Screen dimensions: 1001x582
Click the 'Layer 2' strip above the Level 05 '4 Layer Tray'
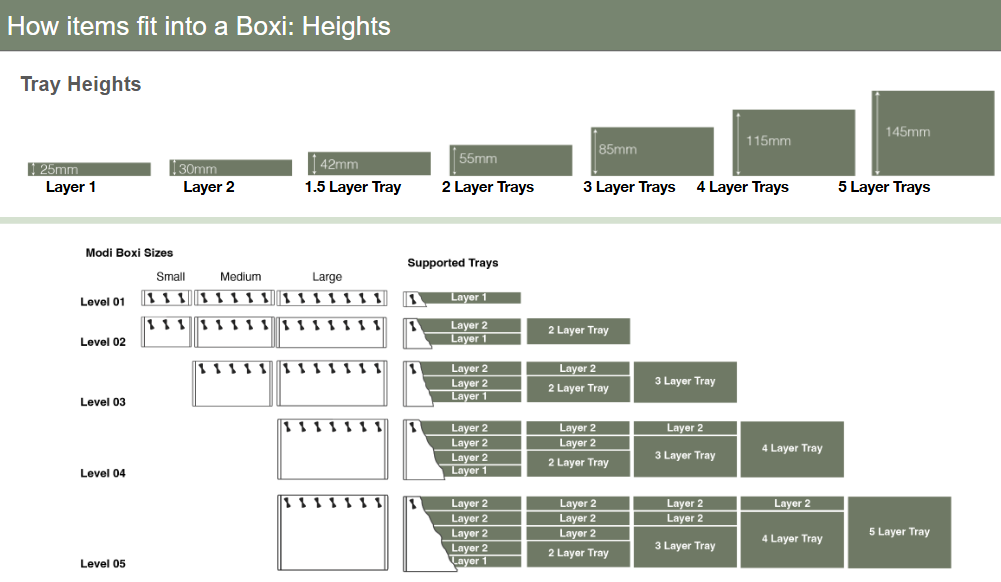coord(792,504)
